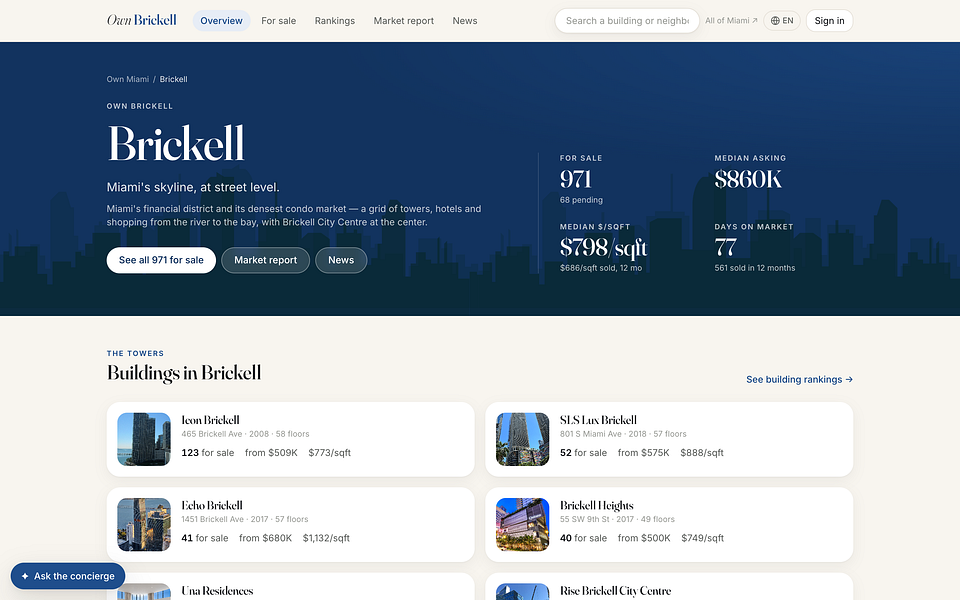Open the EN language selector
This screenshot has width=960, height=600.
click(782, 21)
